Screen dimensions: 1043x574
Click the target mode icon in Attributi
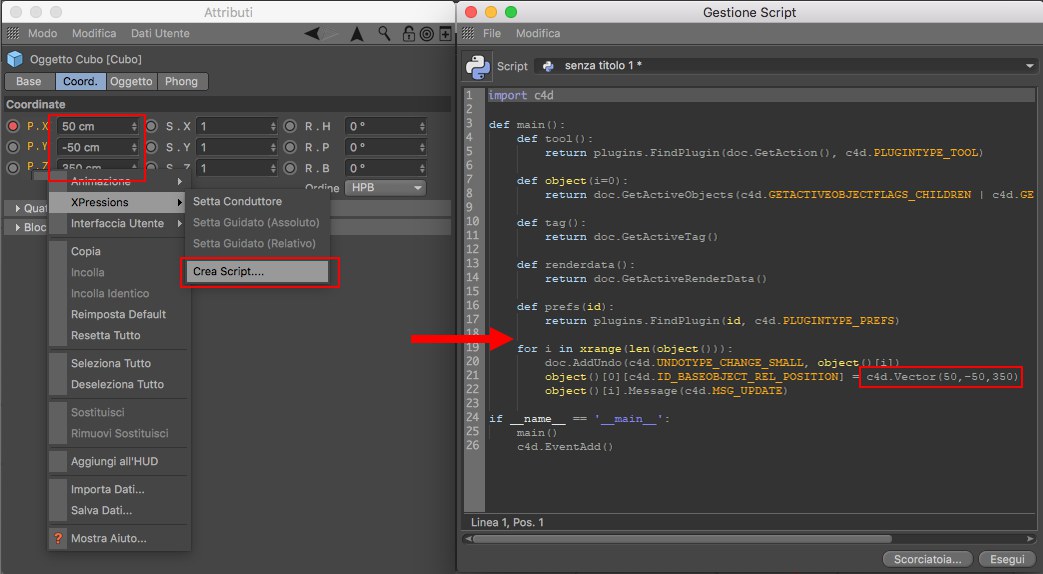click(x=427, y=33)
